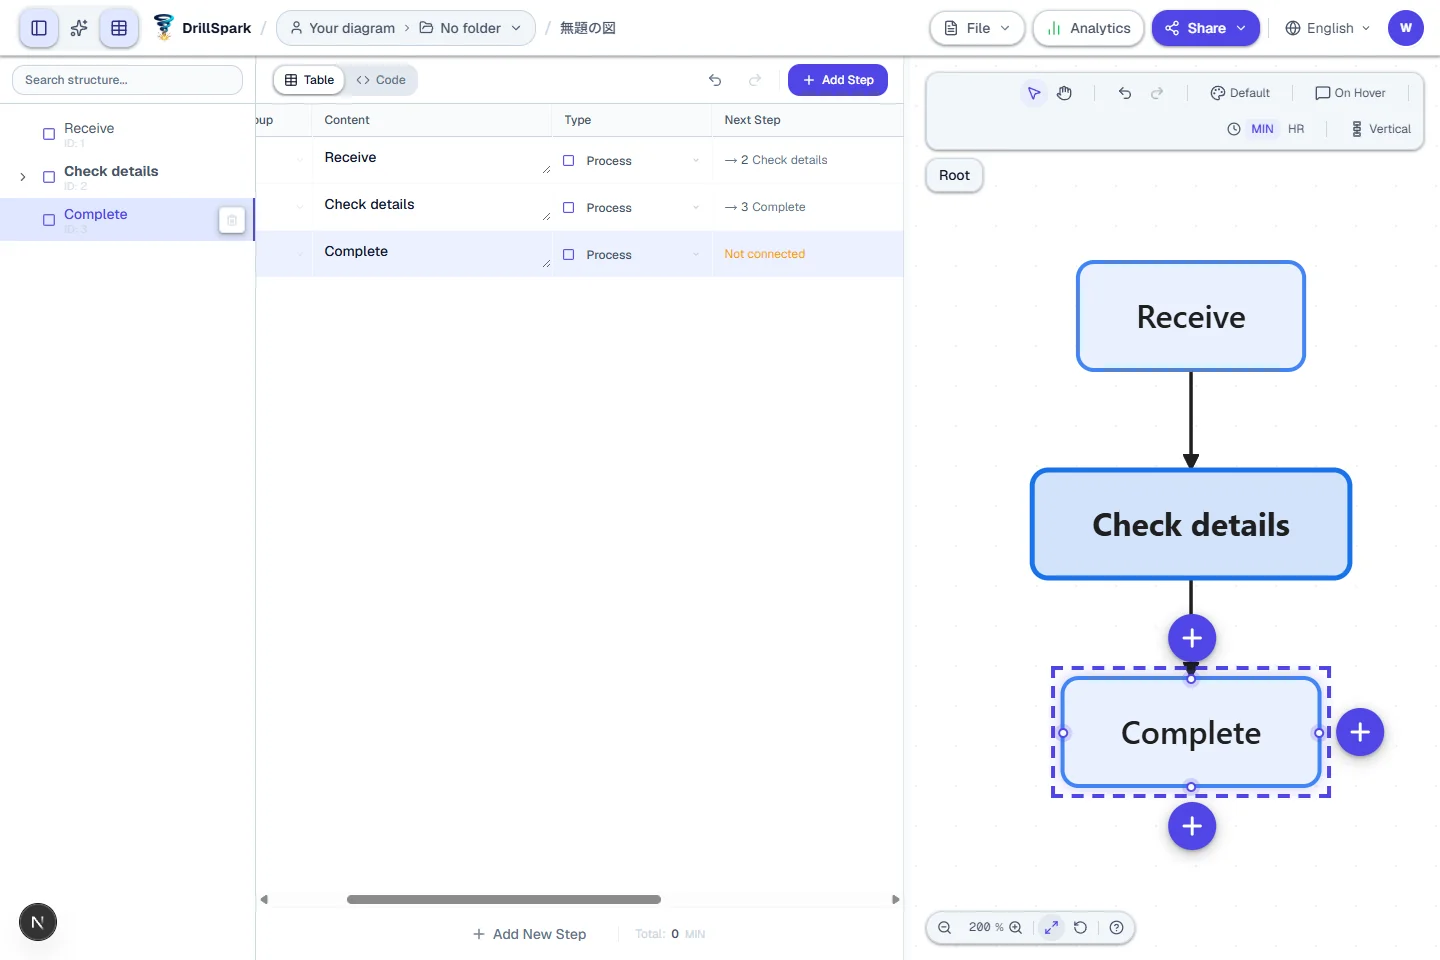
Task: Check the Check details checkbox in sidebar
Action: 49,177
